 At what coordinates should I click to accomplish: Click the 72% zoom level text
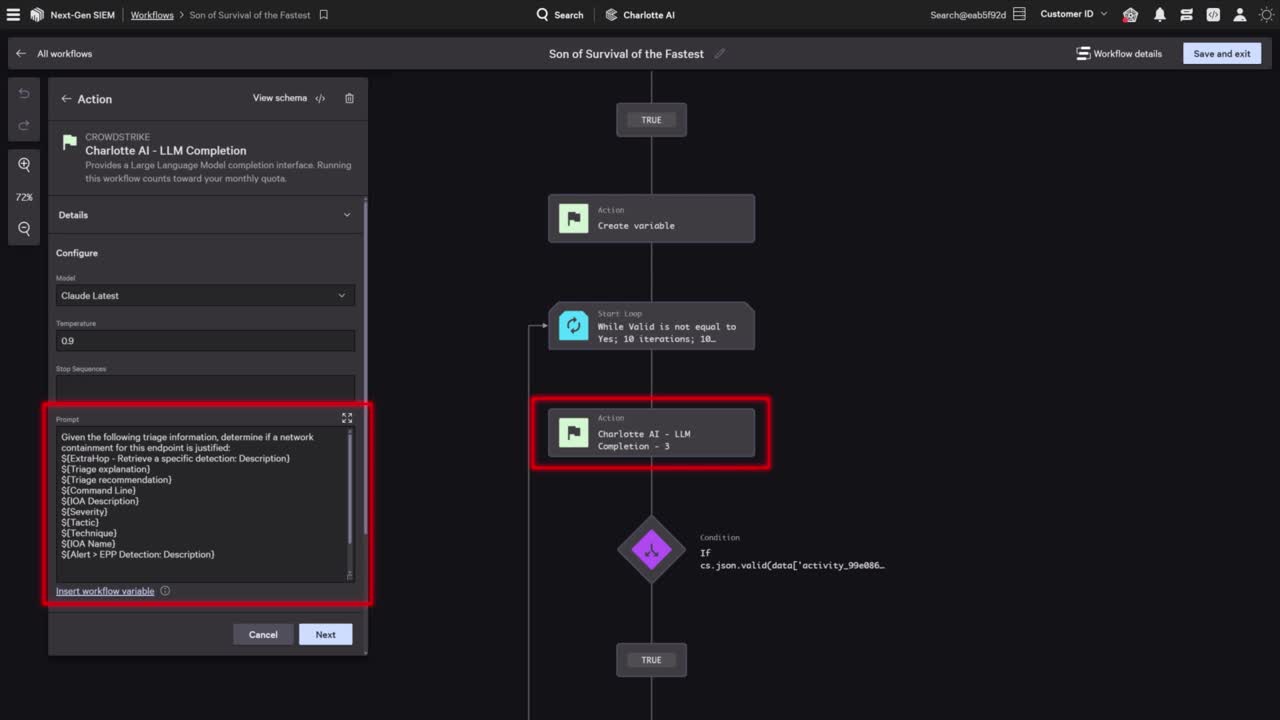pyautogui.click(x=24, y=197)
